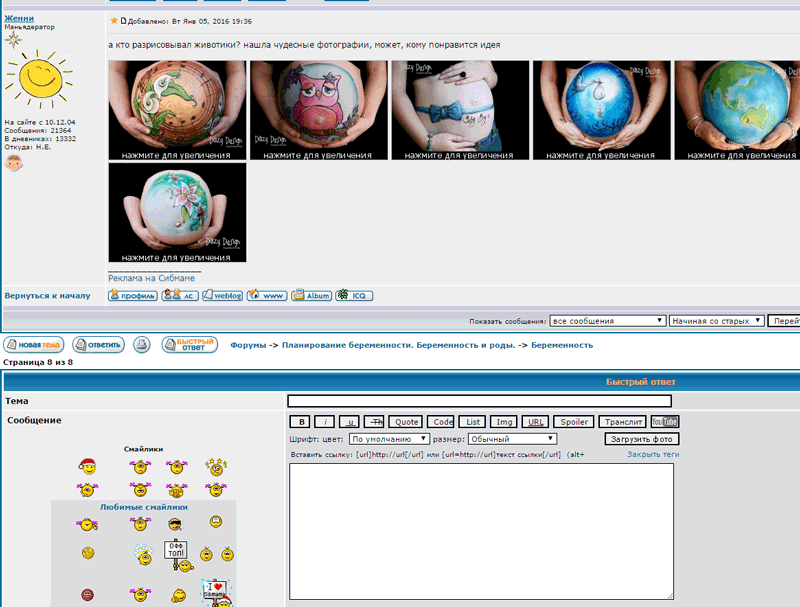Click the "Закрыть теги" link
Screen dimensions: 800x607
click(653, 454)
